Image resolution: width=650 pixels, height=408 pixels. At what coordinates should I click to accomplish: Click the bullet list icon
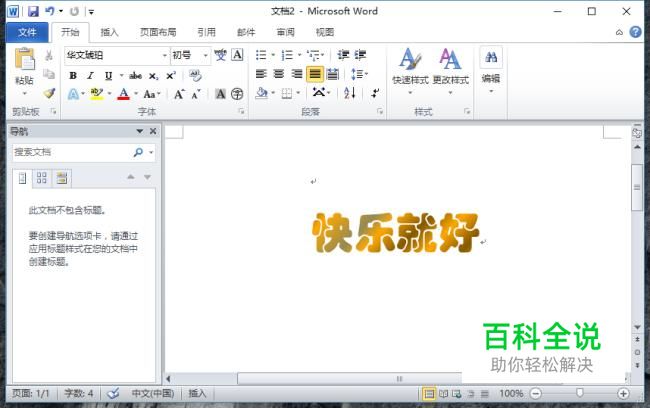coord(261,55)
